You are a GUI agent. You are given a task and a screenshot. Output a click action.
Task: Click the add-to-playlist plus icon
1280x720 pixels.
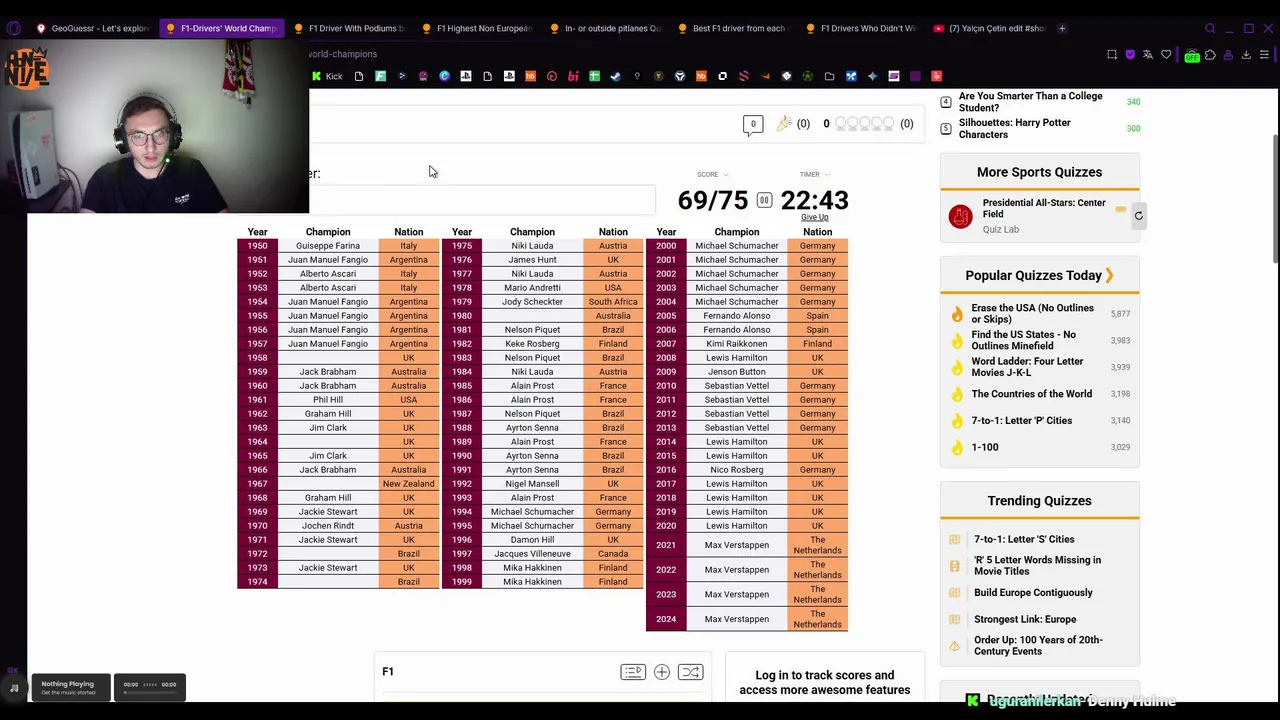click(x=662, y=672)
